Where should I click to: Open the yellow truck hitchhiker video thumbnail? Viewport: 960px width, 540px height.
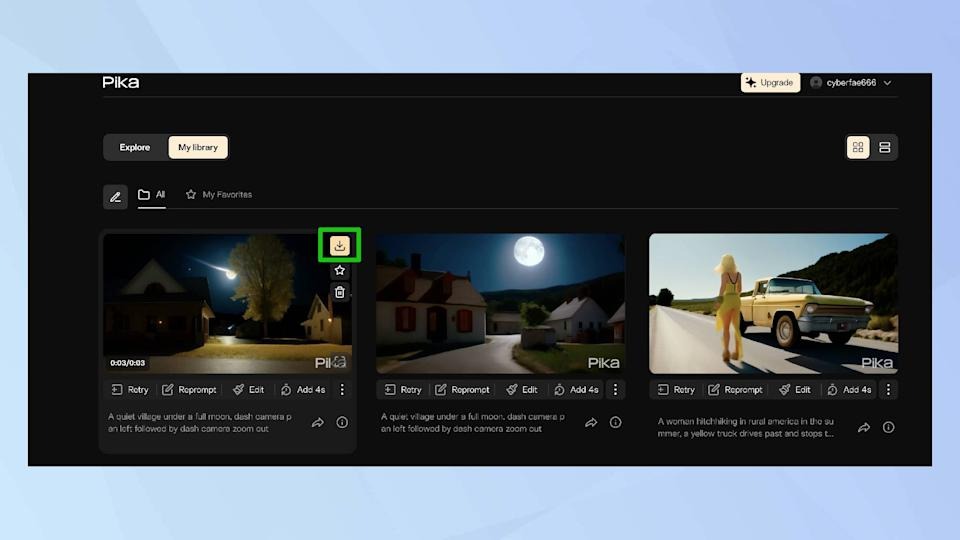(774, 304)
